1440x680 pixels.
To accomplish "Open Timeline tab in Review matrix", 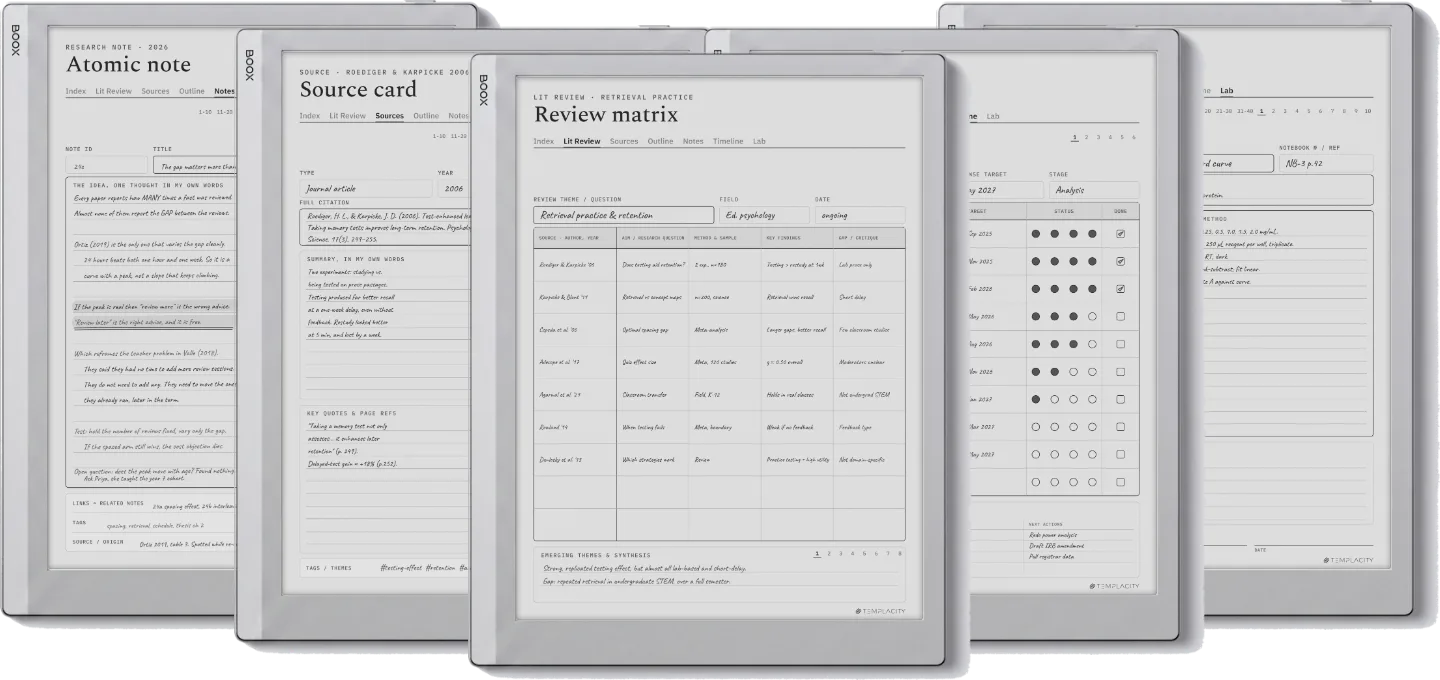I will coord(728,141).
